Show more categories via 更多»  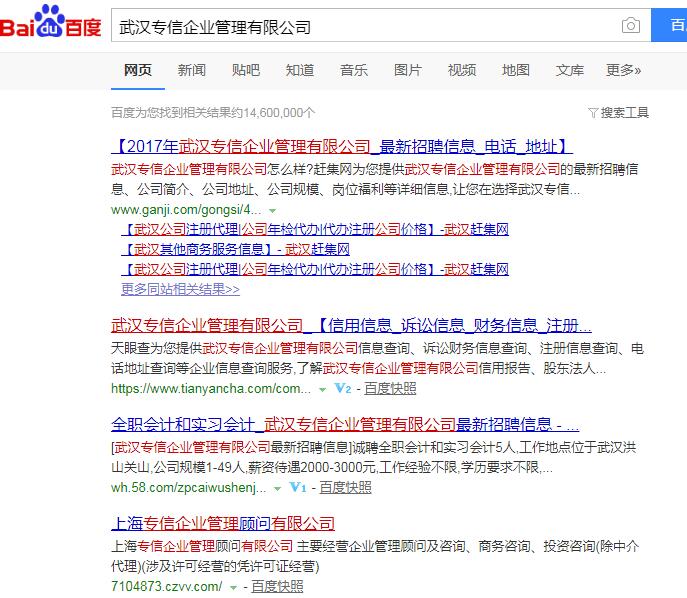(x=623, y=70)
